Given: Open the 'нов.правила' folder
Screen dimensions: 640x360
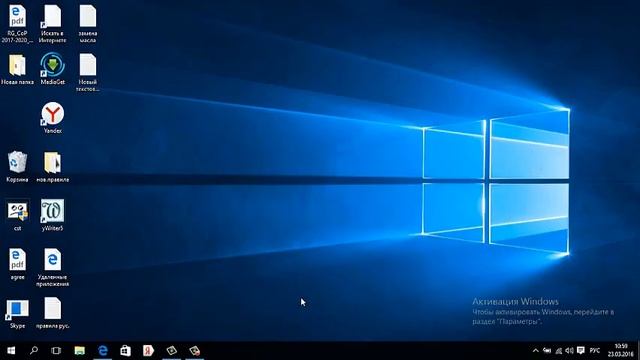Looking at the screenshot, I should (x=52, y=167).
